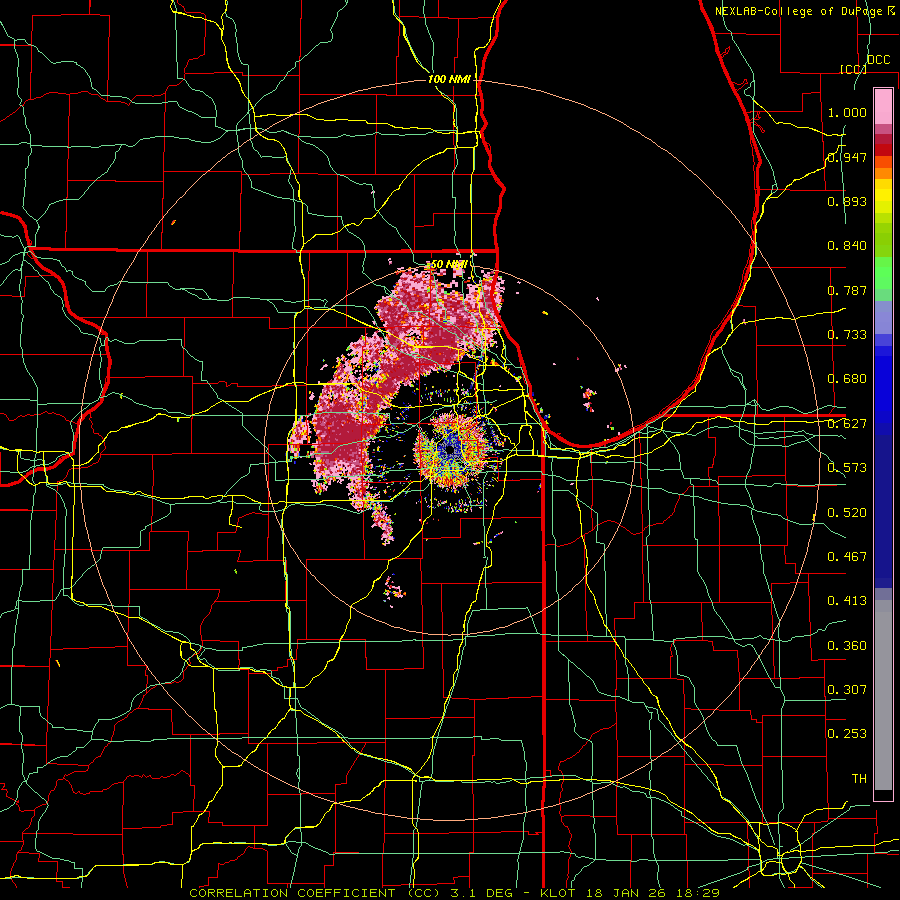Select the 0.307 color scale value
900x900 pixels.
(847, 689)
